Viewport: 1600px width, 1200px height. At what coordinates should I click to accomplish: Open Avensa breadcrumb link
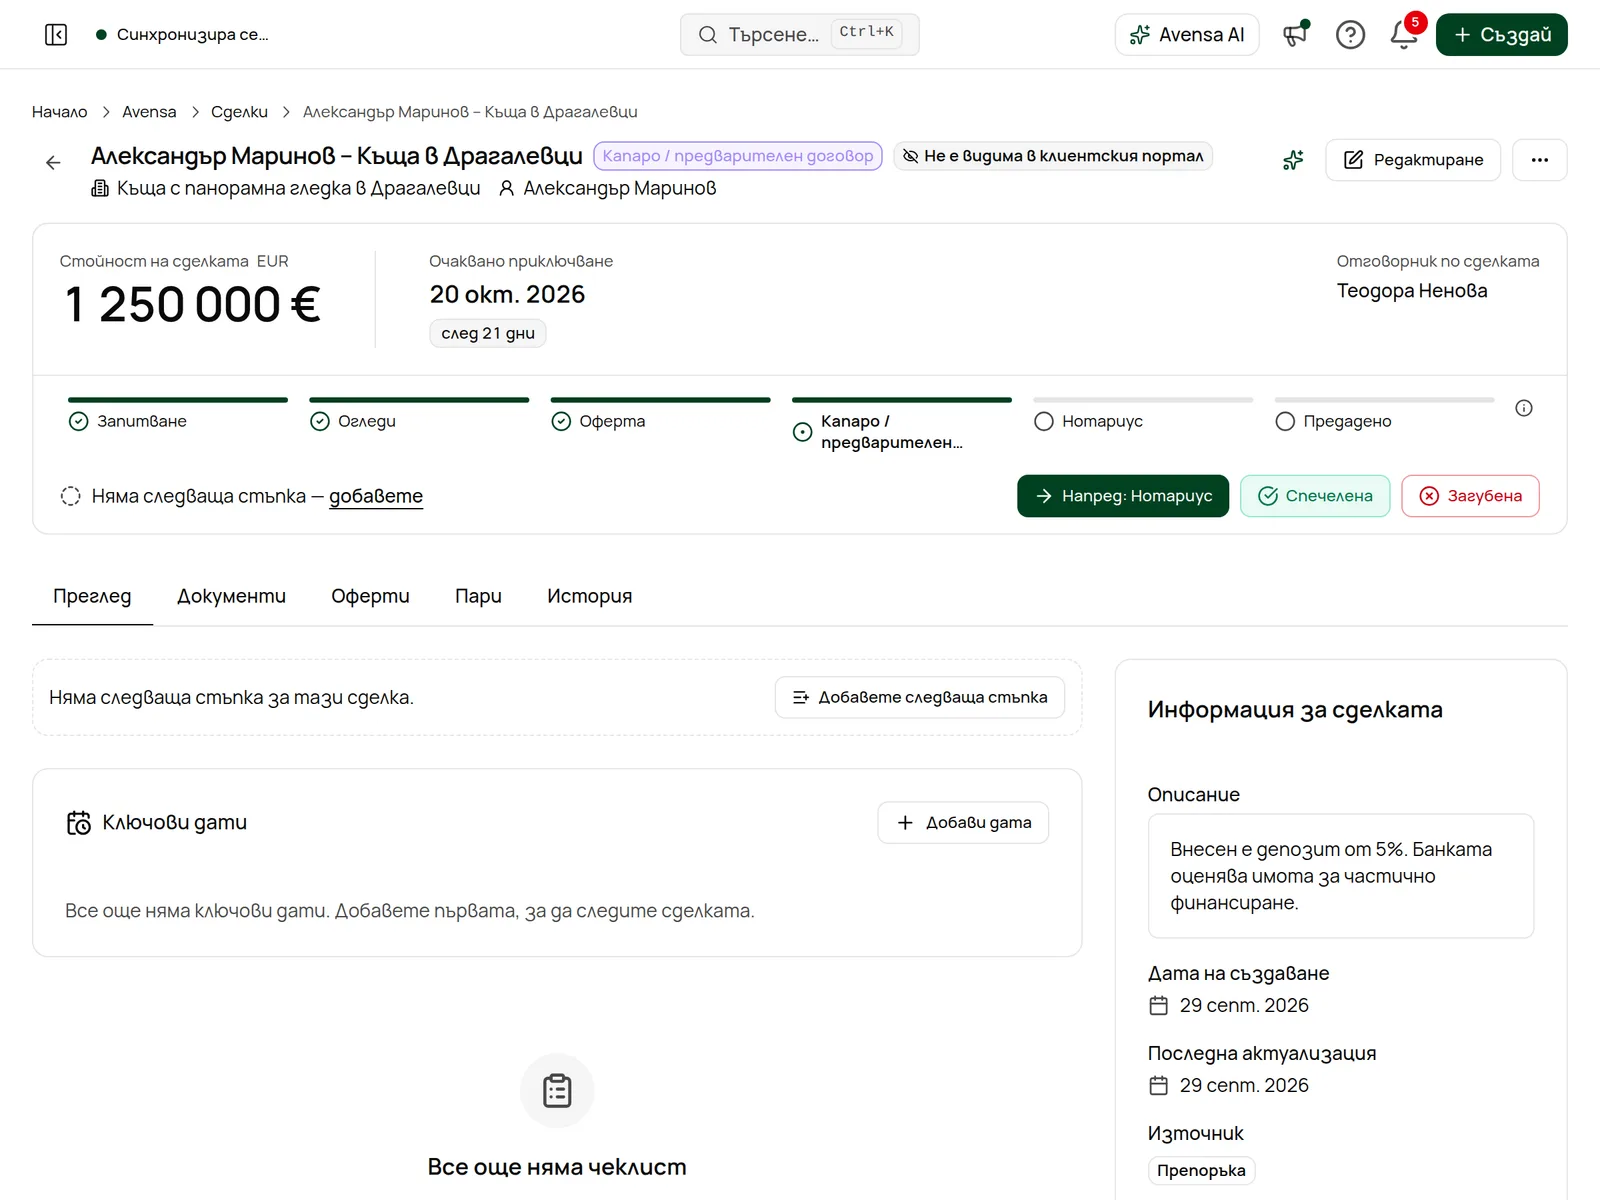click(x=149, y=112)
